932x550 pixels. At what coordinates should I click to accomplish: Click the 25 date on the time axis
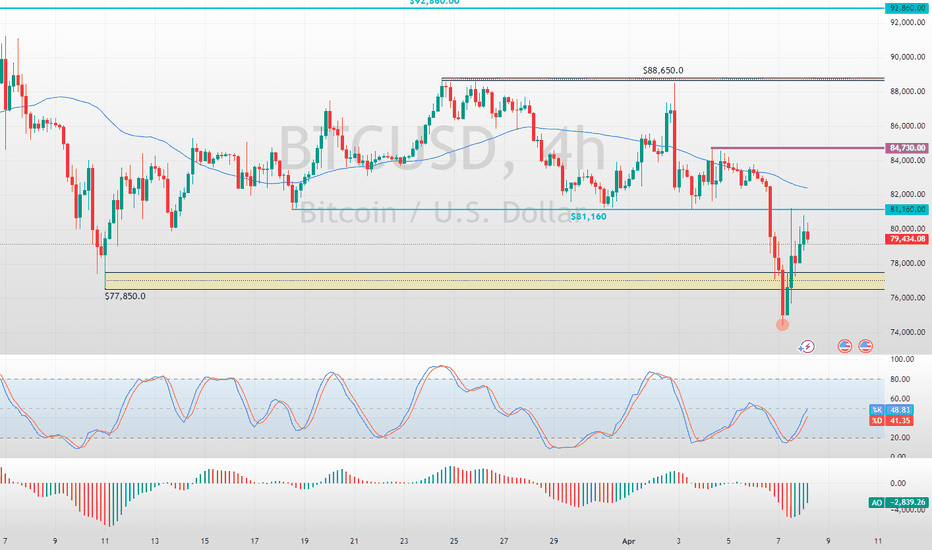[454, 541]
